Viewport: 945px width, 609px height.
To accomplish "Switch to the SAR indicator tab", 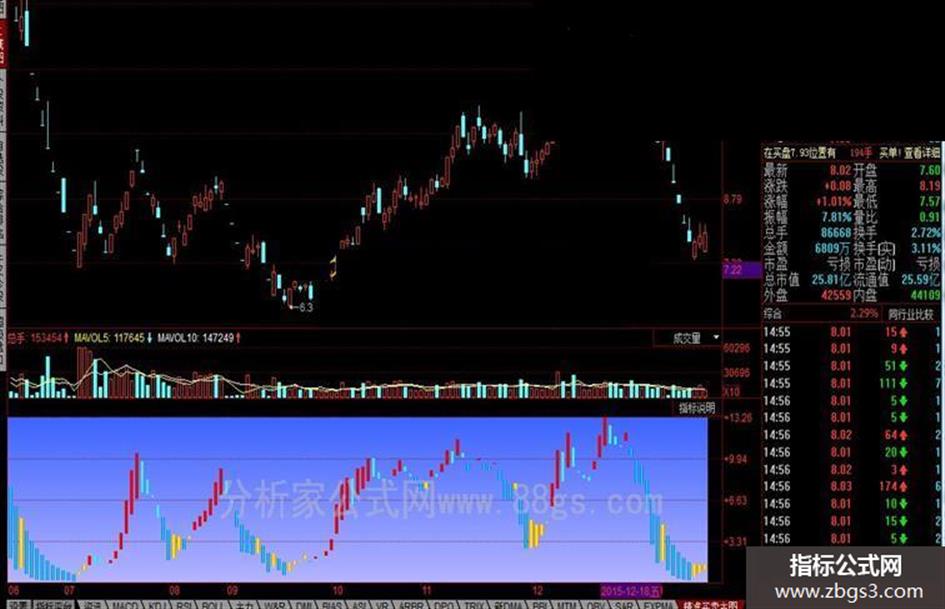I will pyautogui.click(x=624, y=604).
